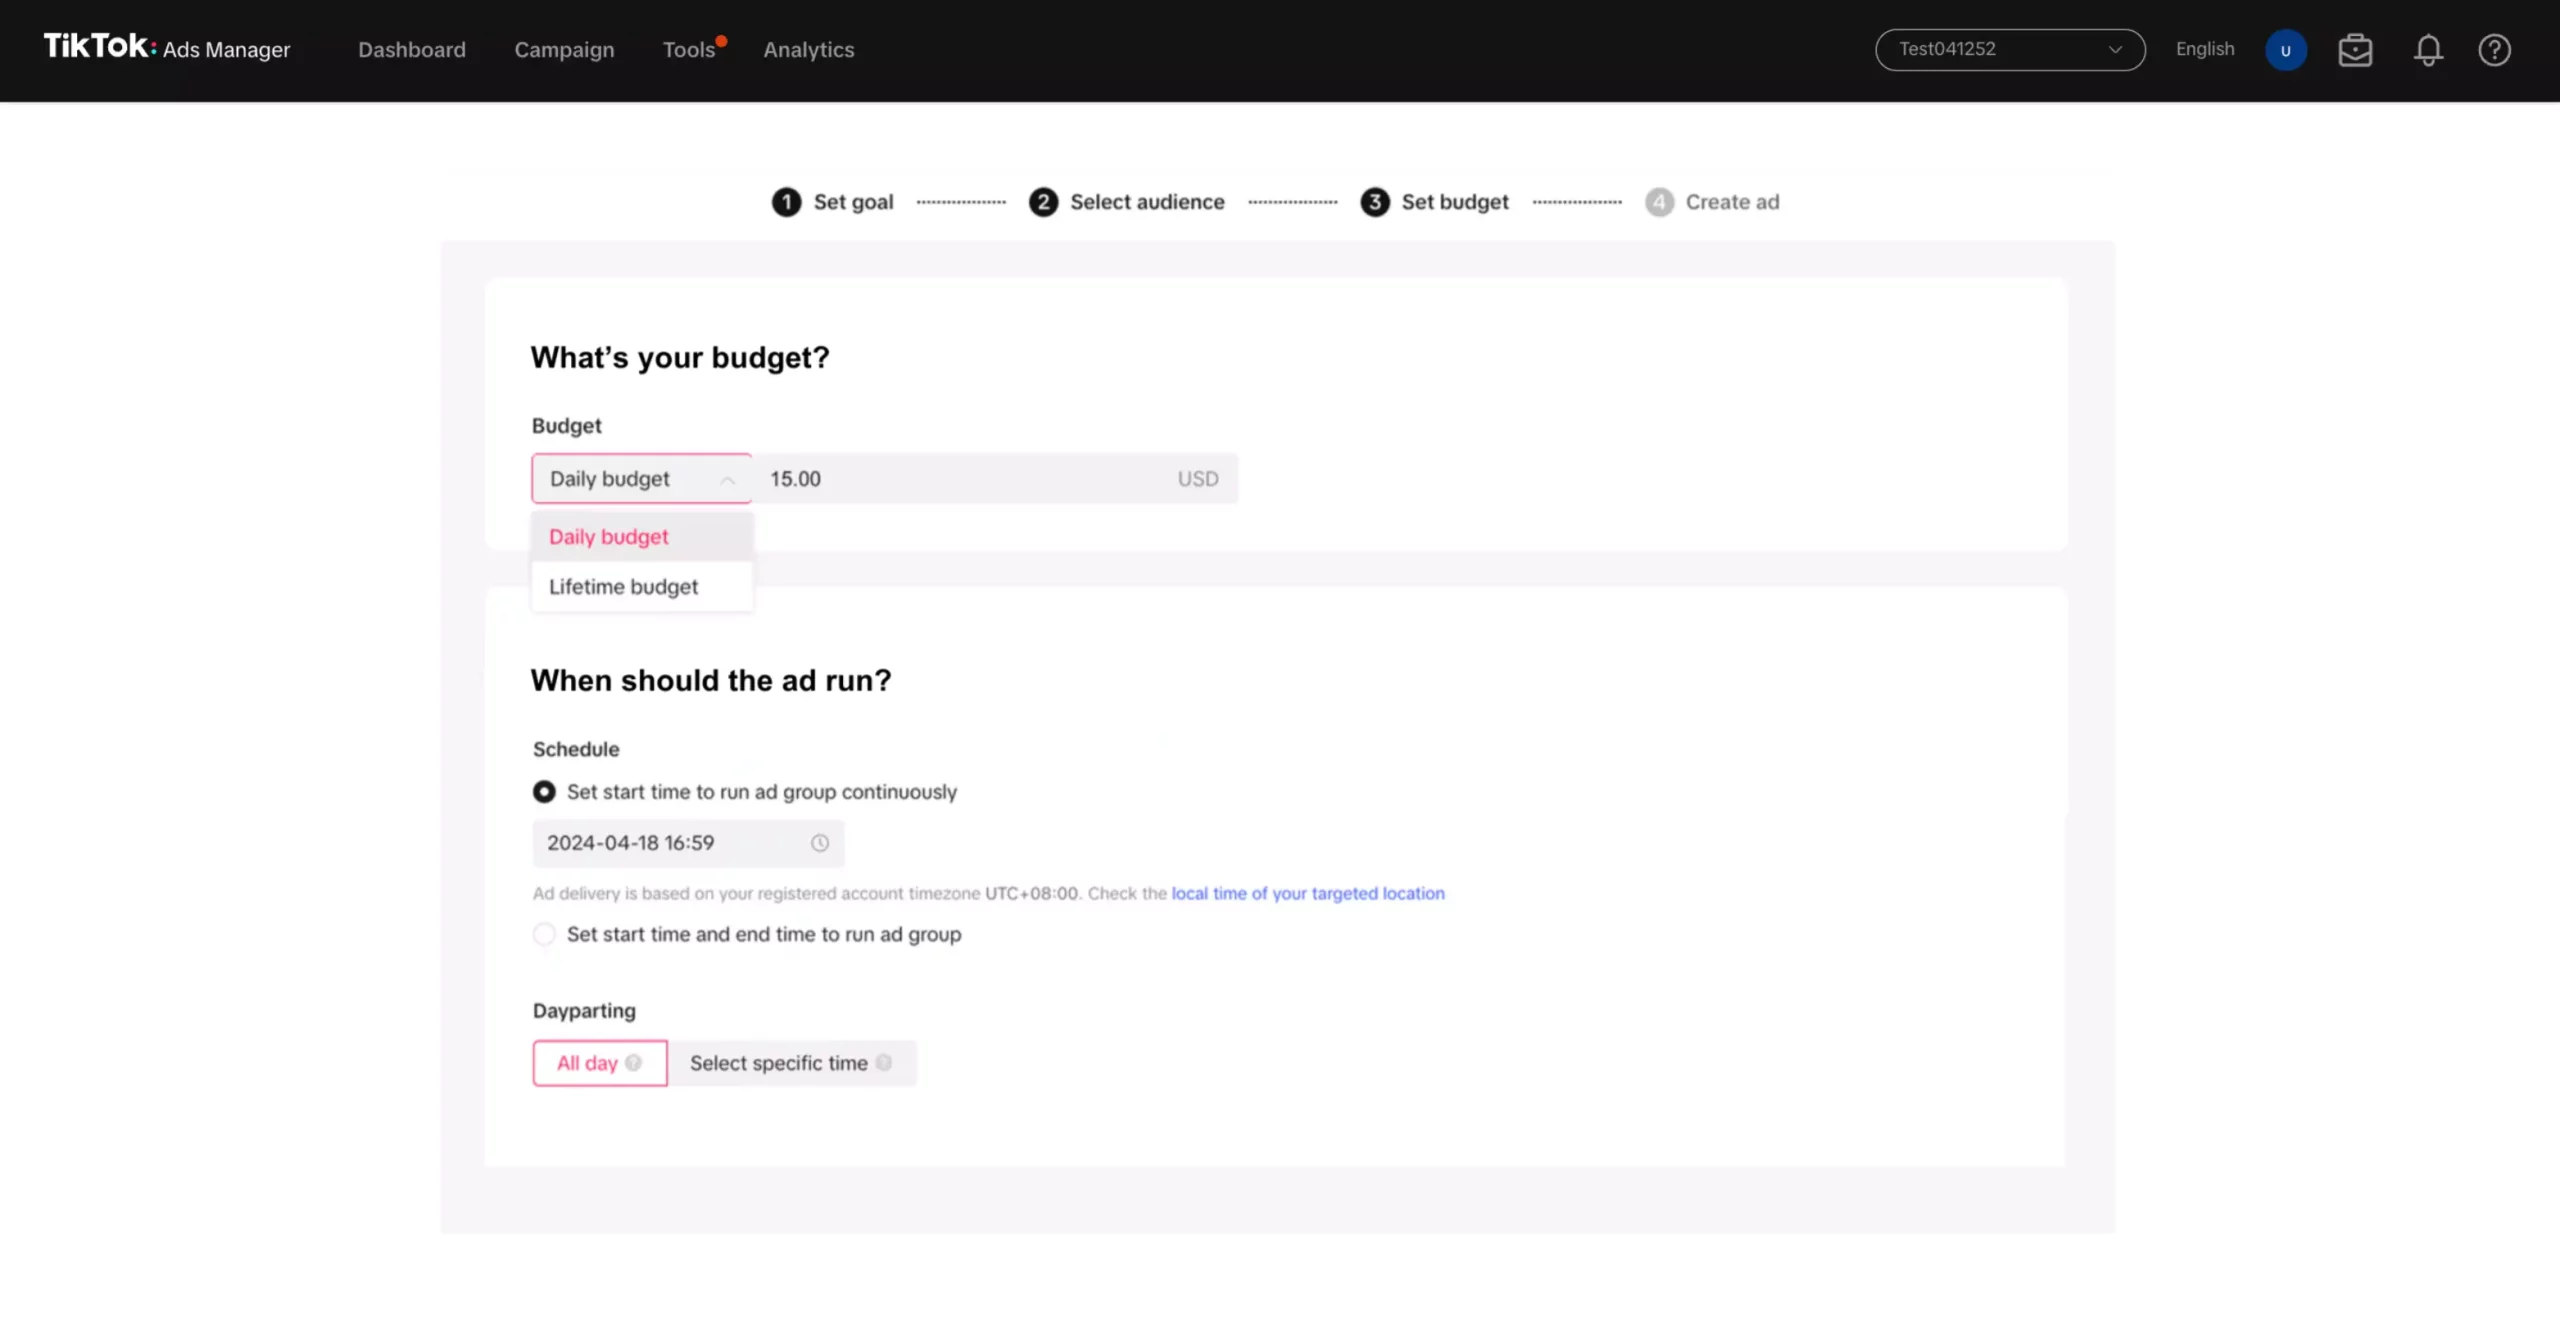Go to the Analytics menu

click(x=808, y=49)
